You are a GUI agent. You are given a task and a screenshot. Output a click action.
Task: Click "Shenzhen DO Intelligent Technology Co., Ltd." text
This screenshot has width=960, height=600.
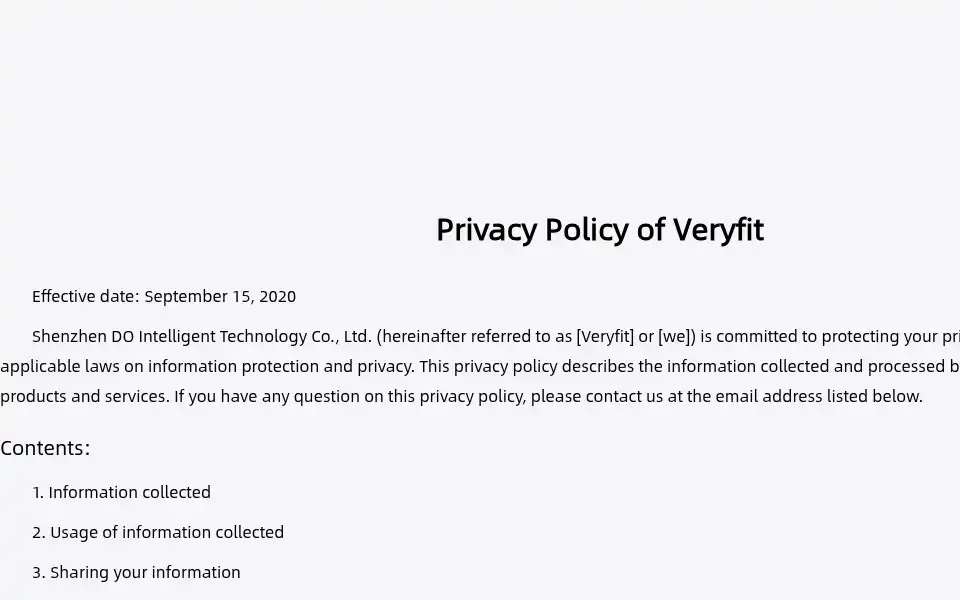click(x=202, y=336)
